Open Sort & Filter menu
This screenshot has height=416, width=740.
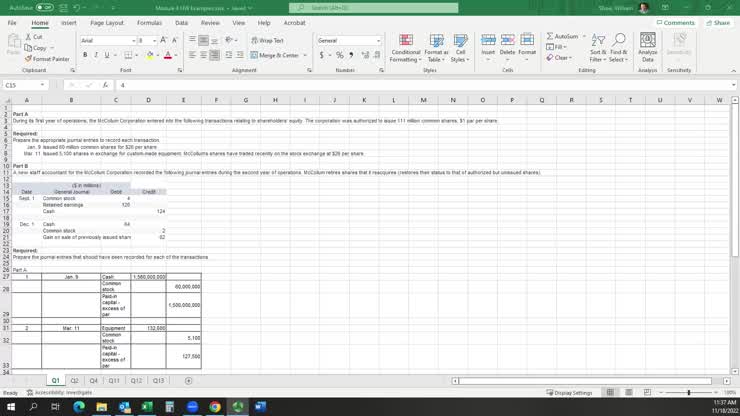tap(598, 48)
